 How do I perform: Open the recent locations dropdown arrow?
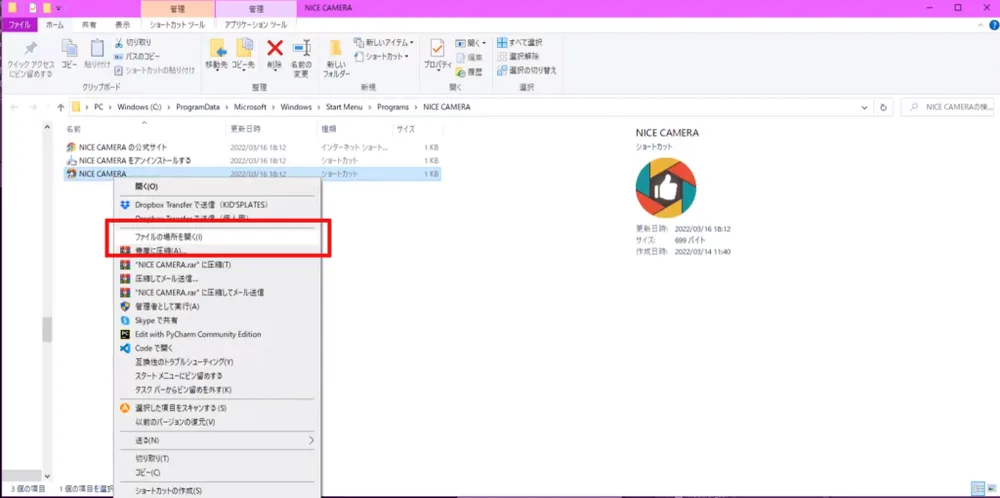(x=48, y=108)
